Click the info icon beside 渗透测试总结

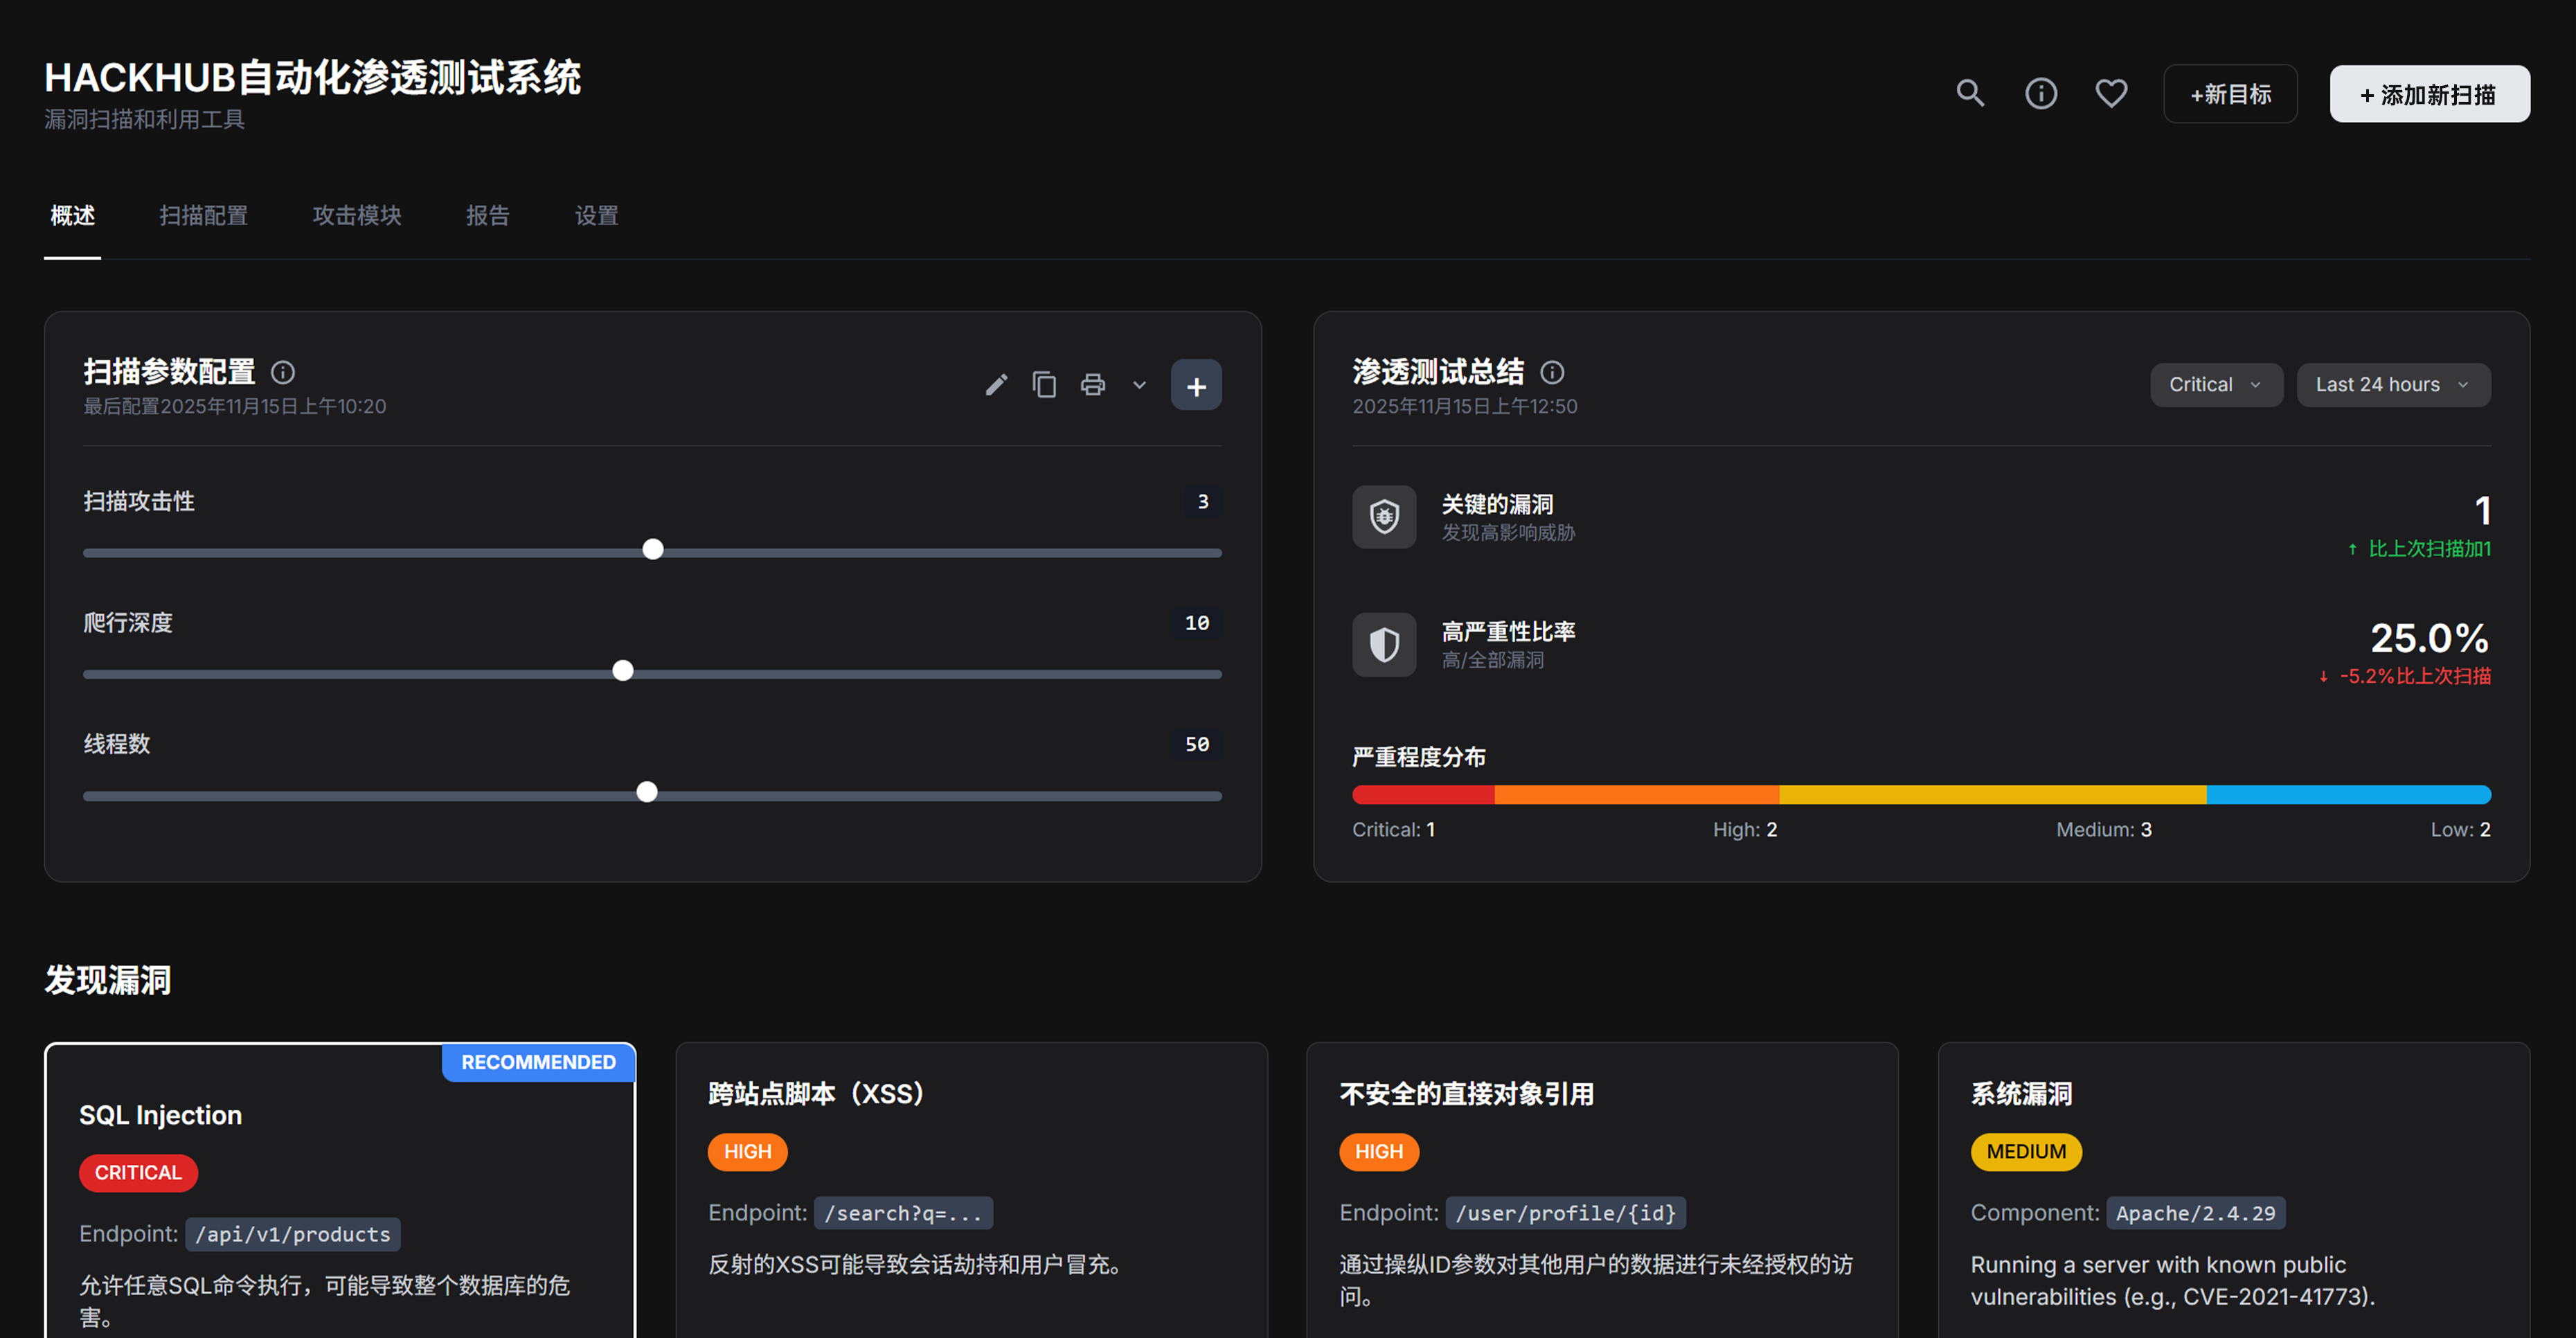[1553, 373]
